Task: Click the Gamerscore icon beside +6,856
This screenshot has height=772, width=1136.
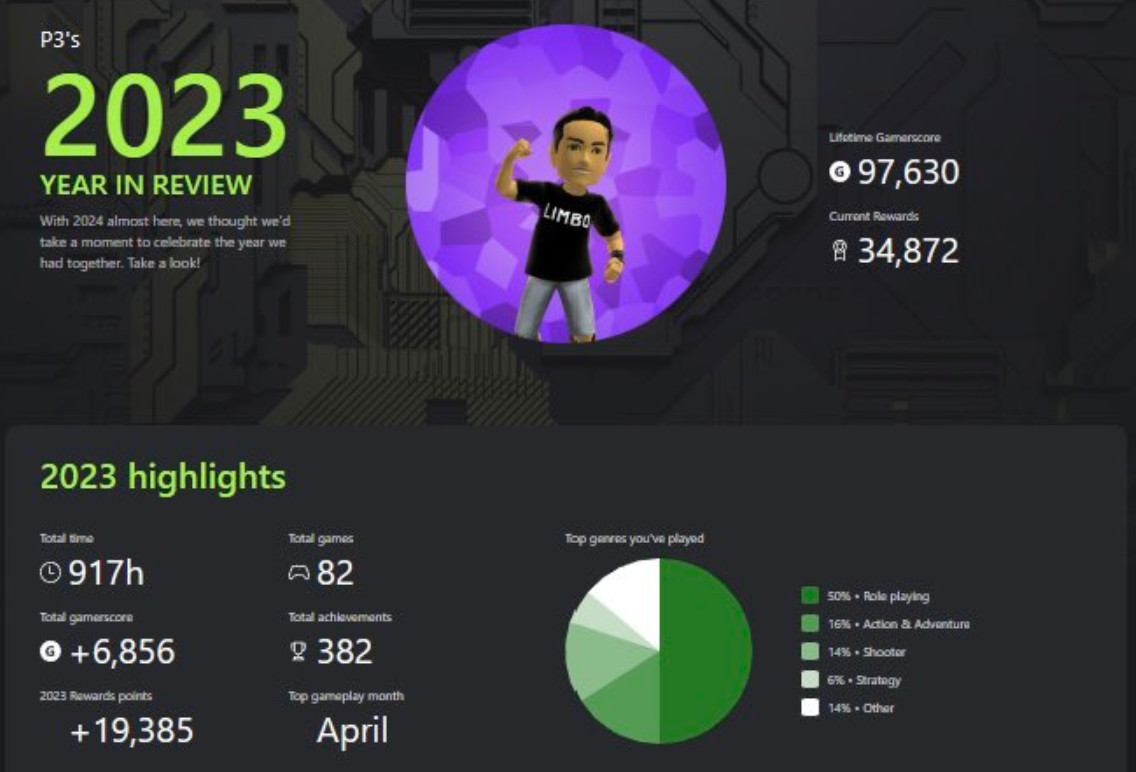Action: [x=50, y=652]
